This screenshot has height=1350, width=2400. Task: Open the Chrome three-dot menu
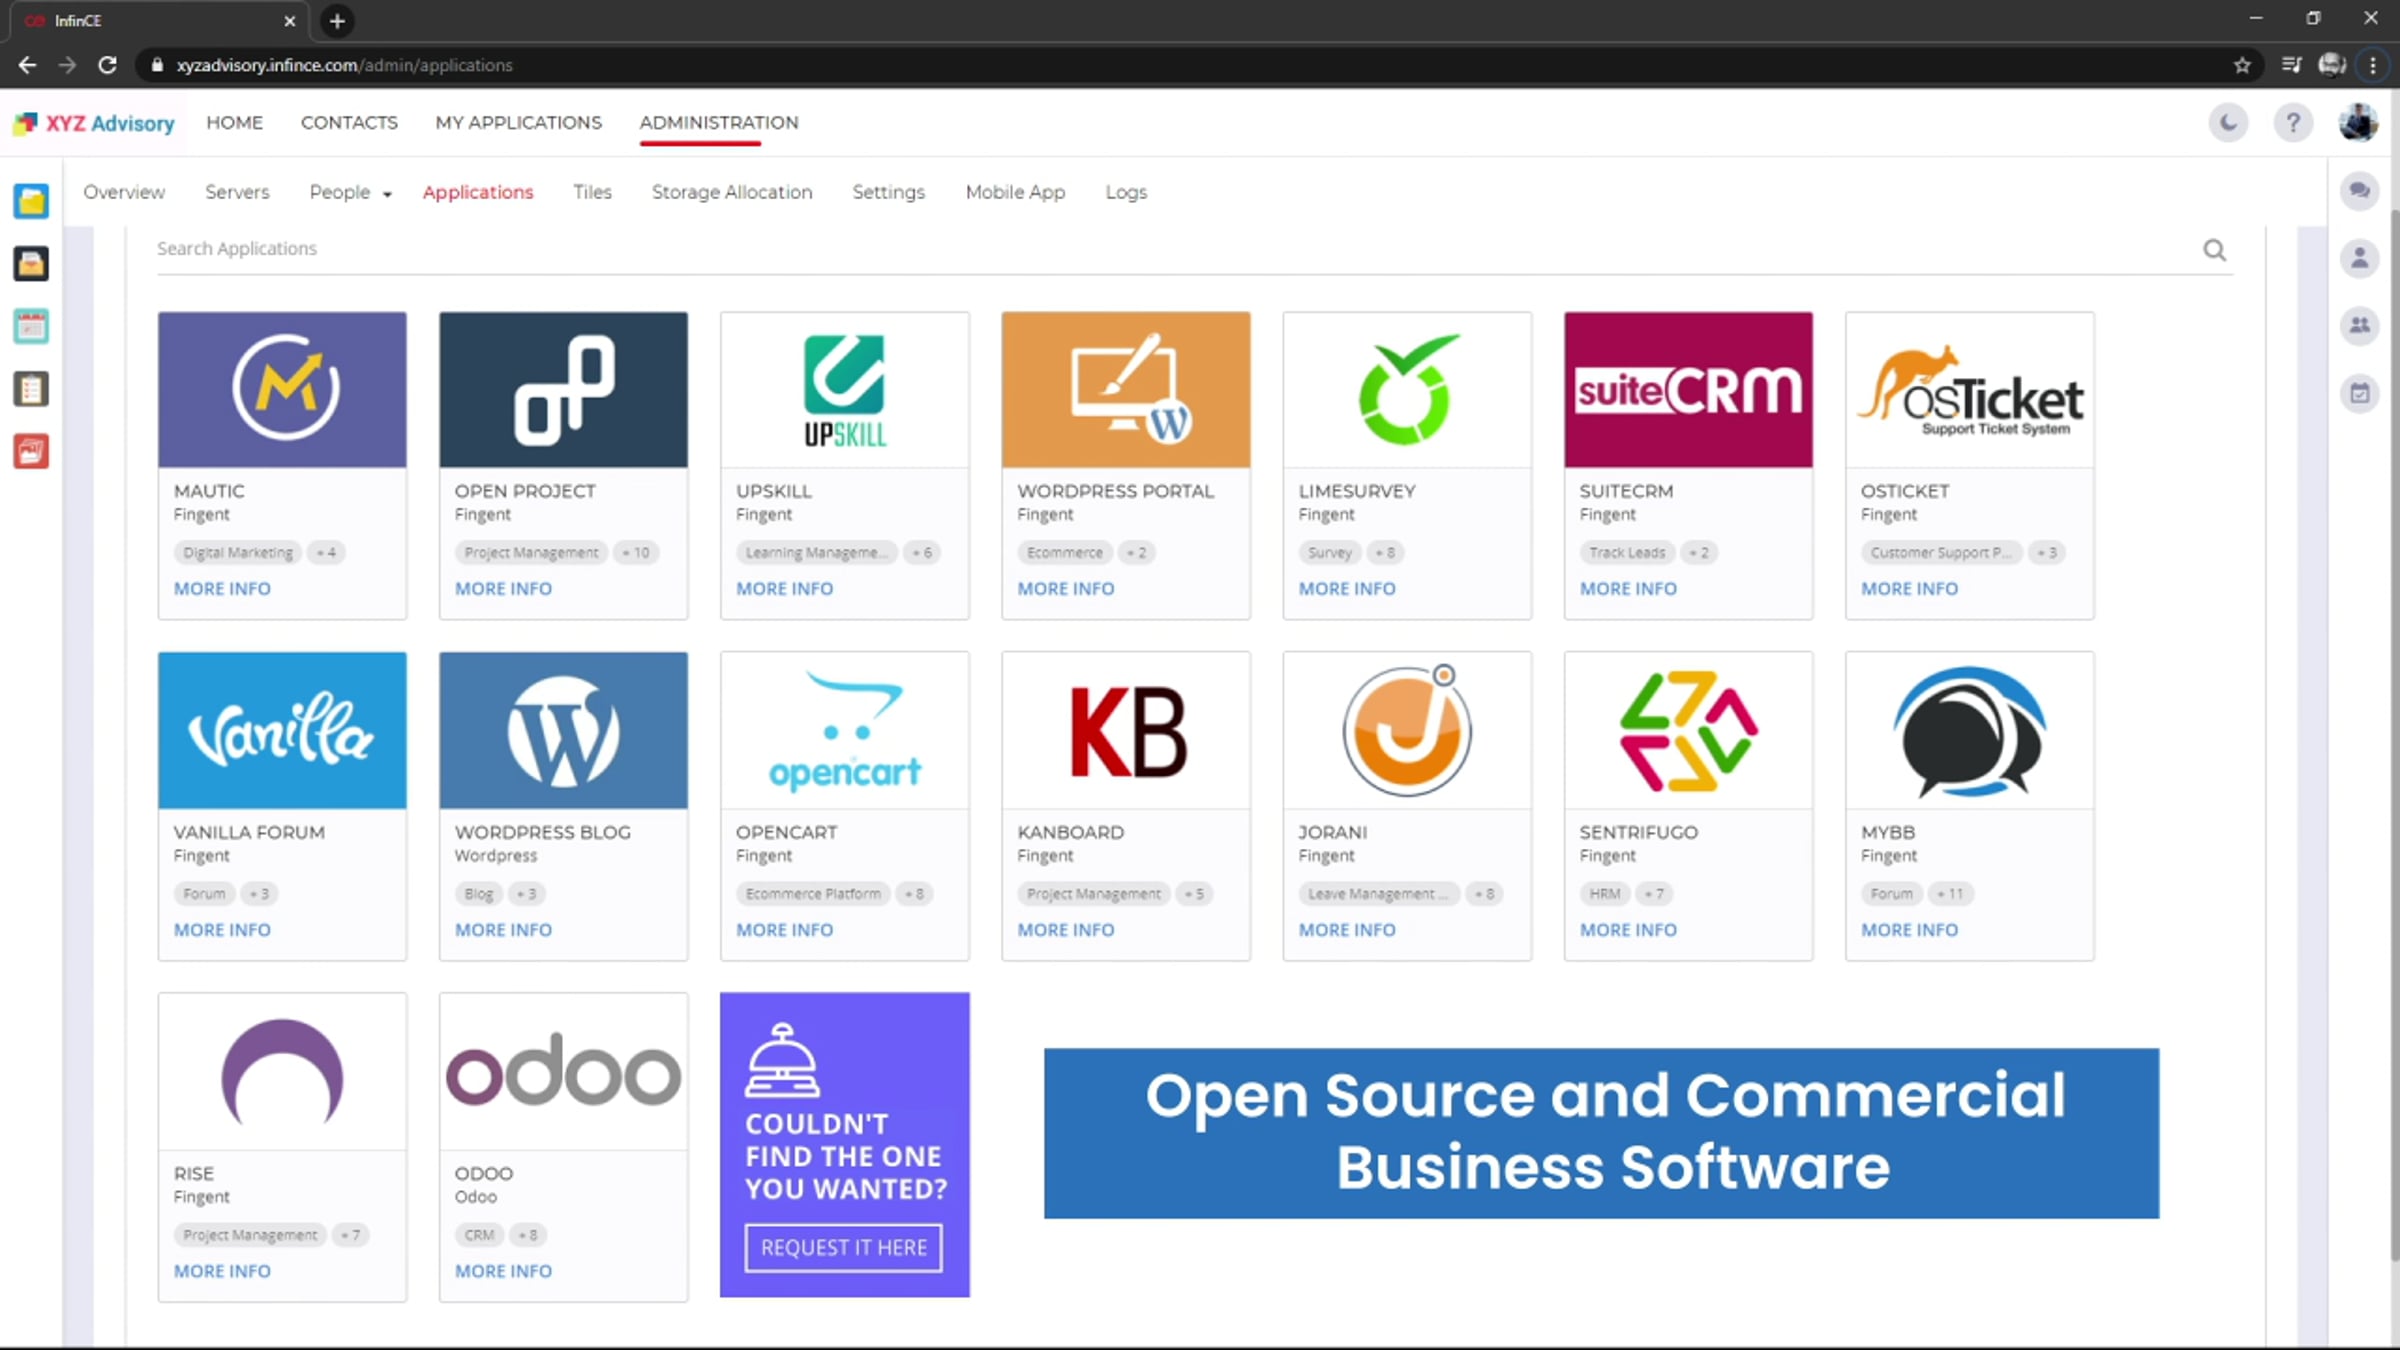pyautogui.click(x=2373, y=65)
